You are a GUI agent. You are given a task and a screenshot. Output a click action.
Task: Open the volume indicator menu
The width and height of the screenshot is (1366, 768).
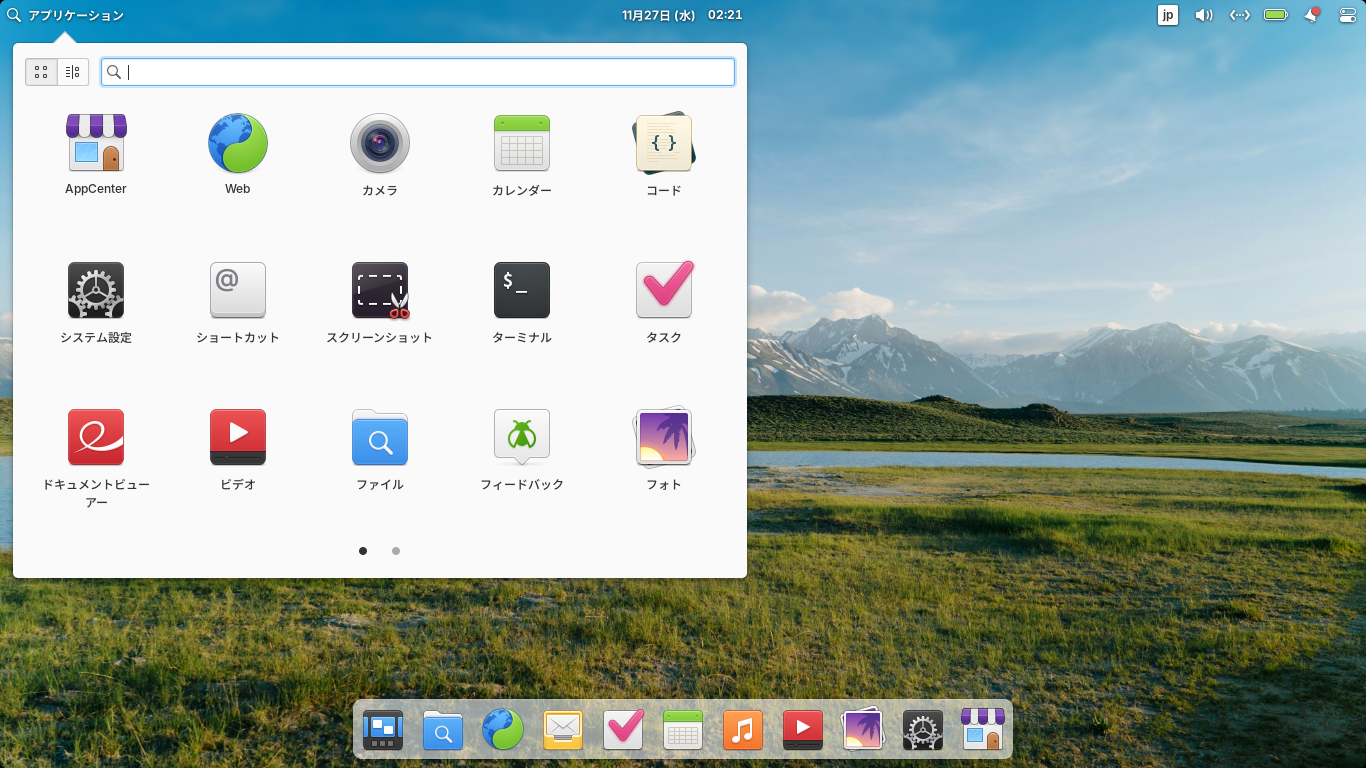tap(1203, 15)
